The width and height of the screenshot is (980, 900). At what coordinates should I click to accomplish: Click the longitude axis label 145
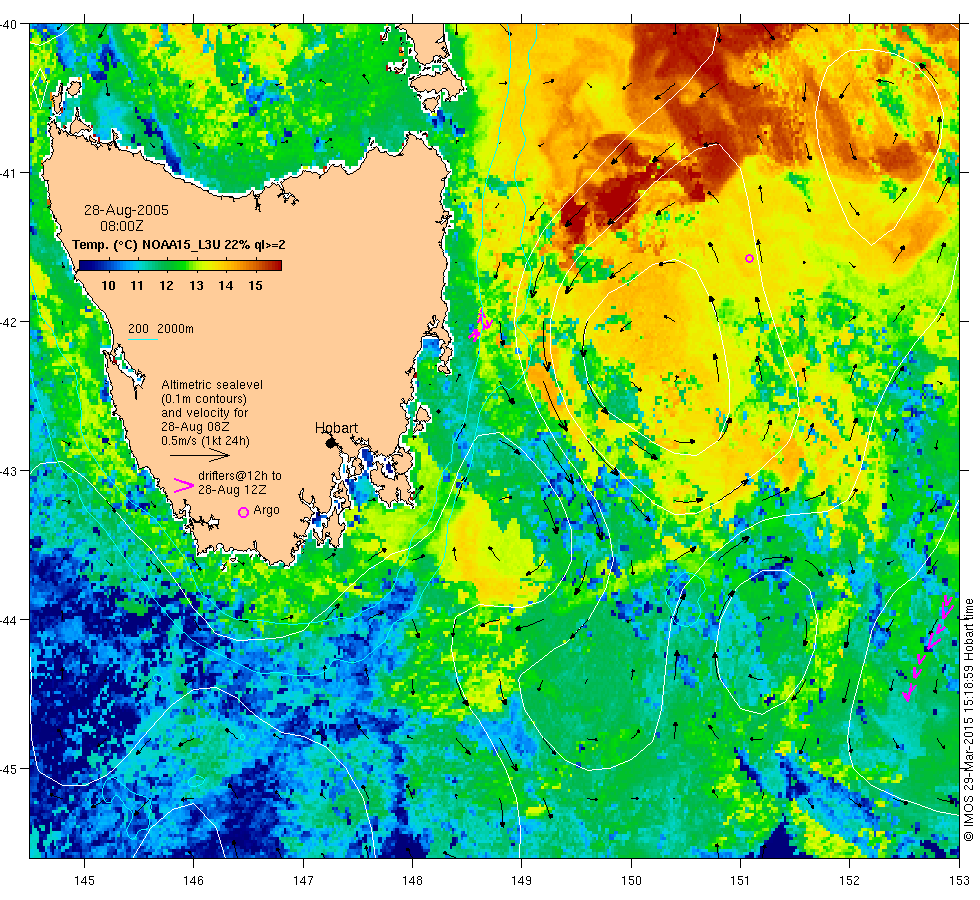84,881
